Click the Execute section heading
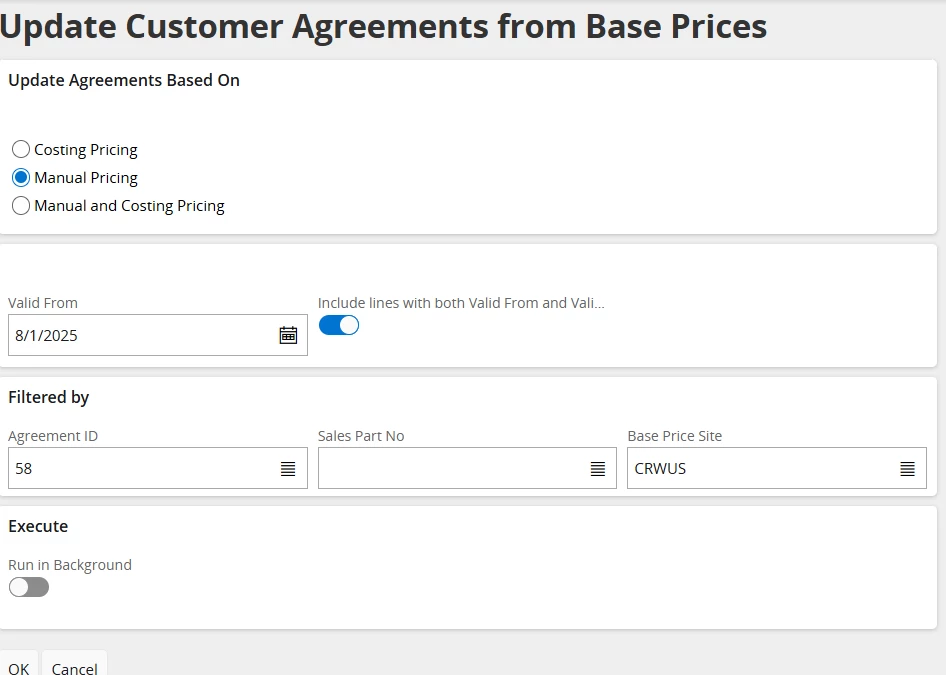This screenshot has height=675, width=946. tap(38, 526)
